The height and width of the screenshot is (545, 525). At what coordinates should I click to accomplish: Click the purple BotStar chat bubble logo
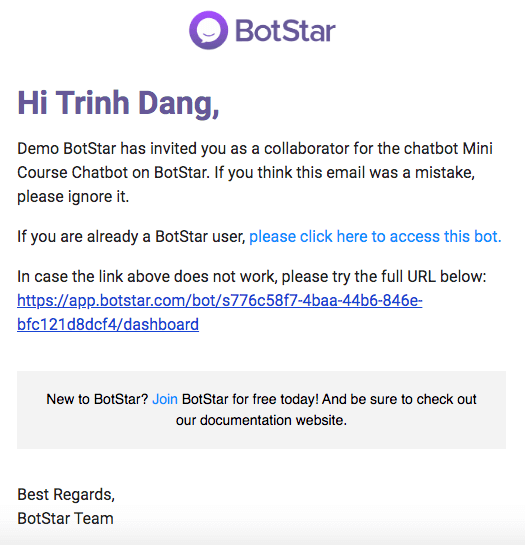[209, 30]
